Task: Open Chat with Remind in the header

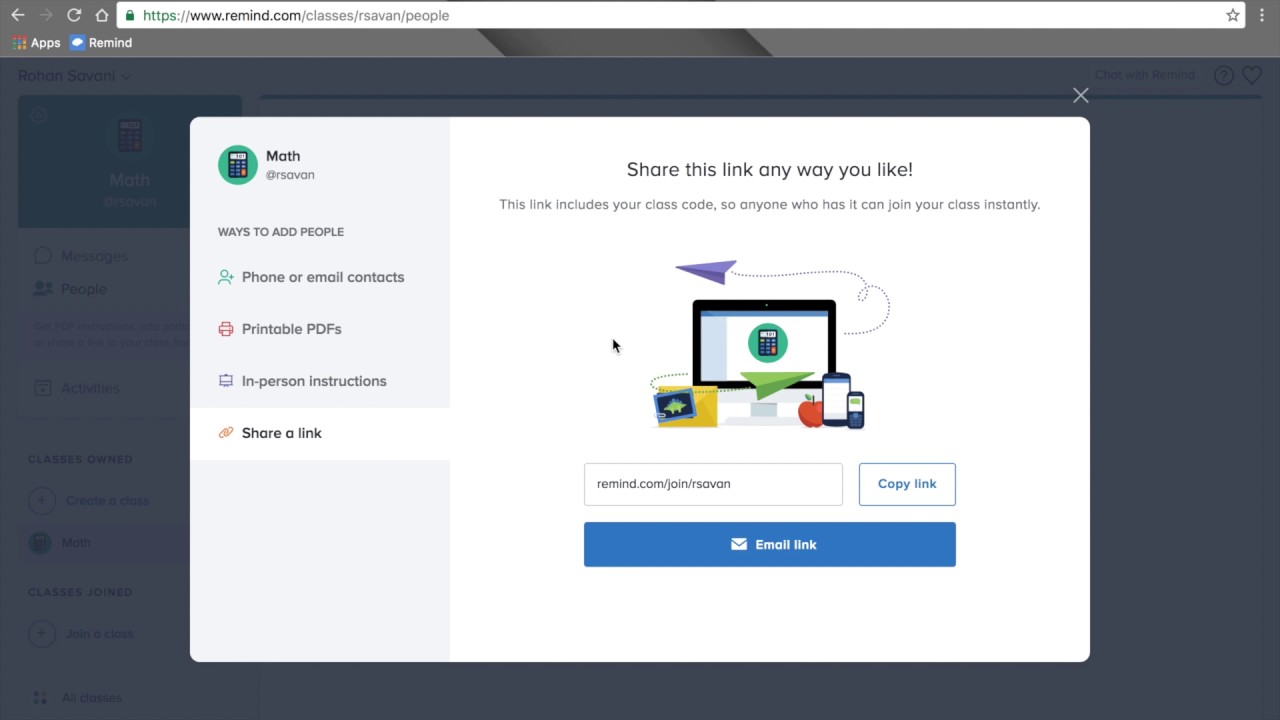Action: point(1144,75)
